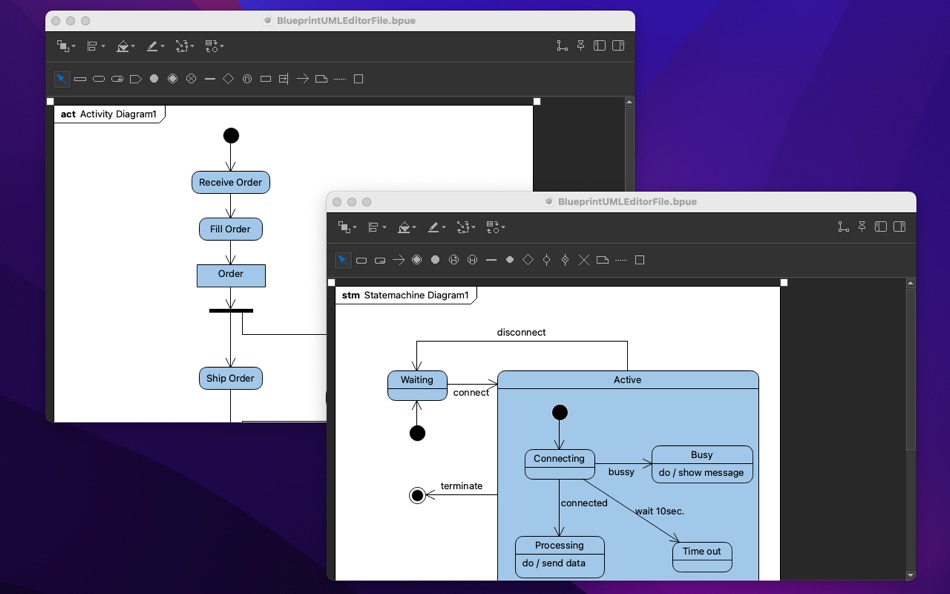This screenshot has width=950, height=594.
Task: Pick the control flow arrow tool in Activity window
Action: click(x=302, y=79)
